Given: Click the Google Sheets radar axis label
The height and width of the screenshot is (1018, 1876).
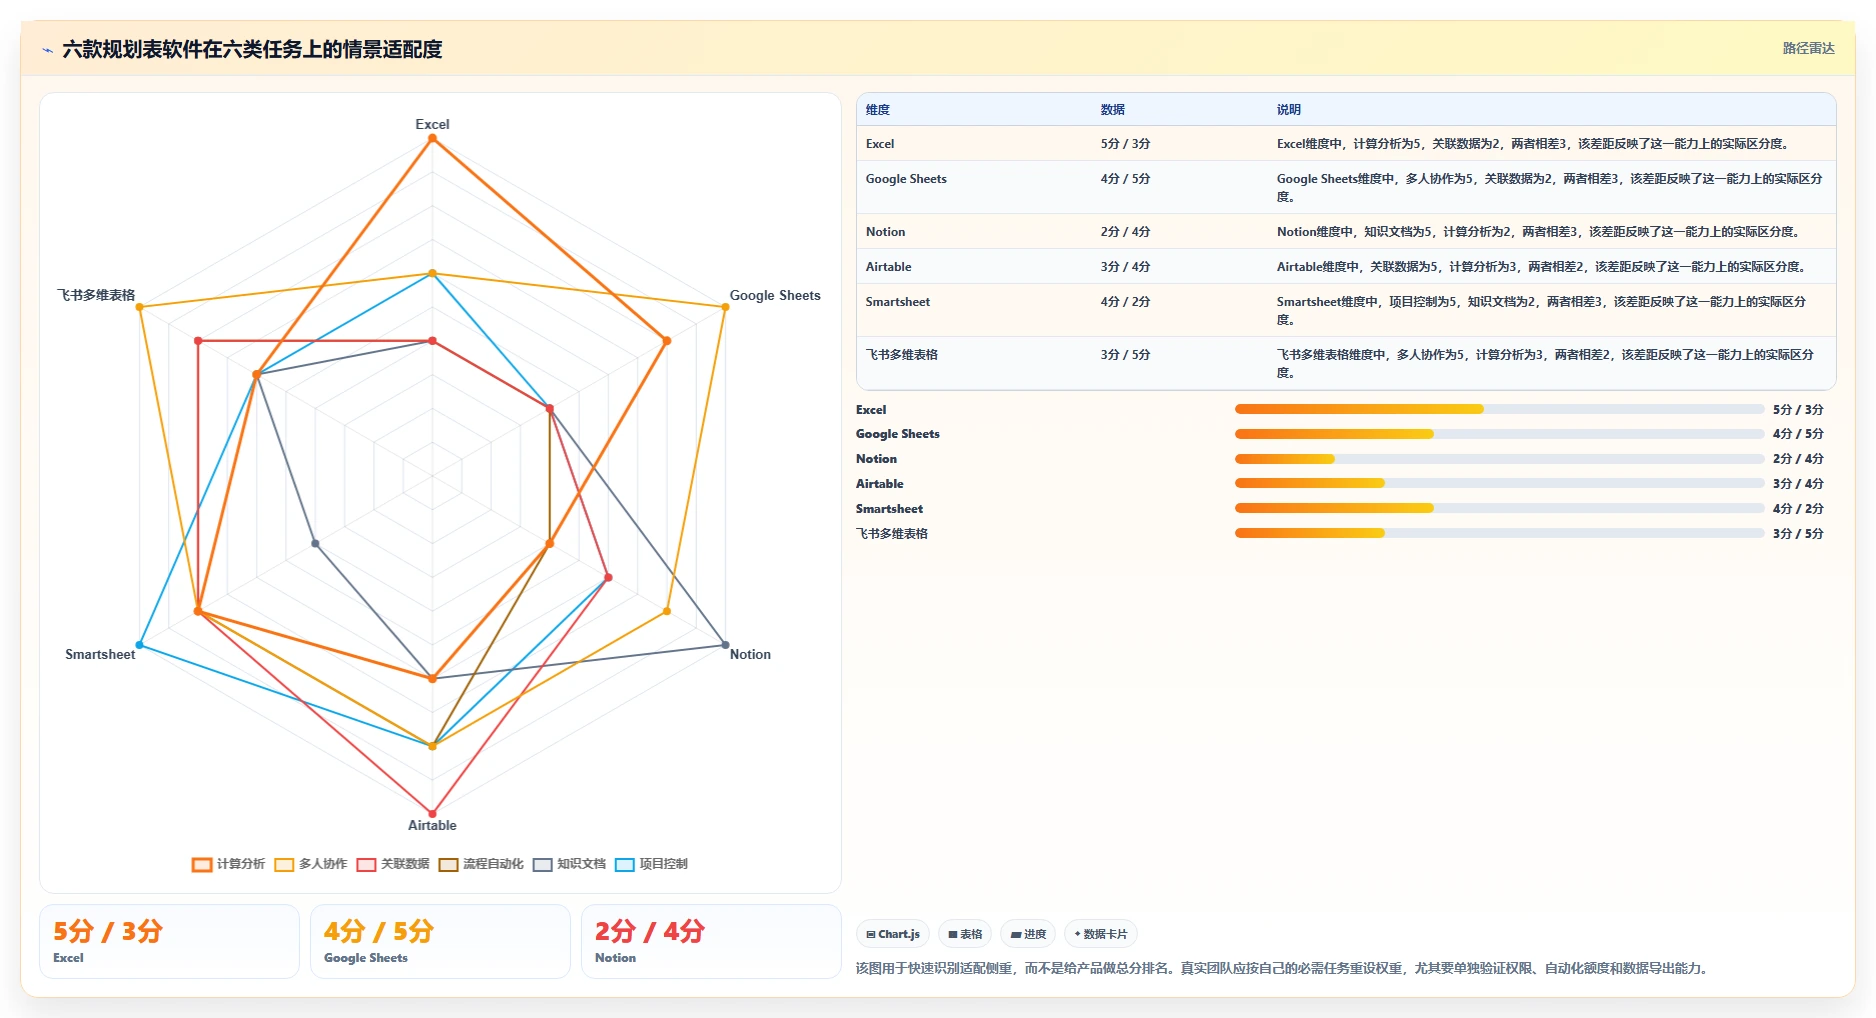Looking at the screenshot, I should coord(775,295).
